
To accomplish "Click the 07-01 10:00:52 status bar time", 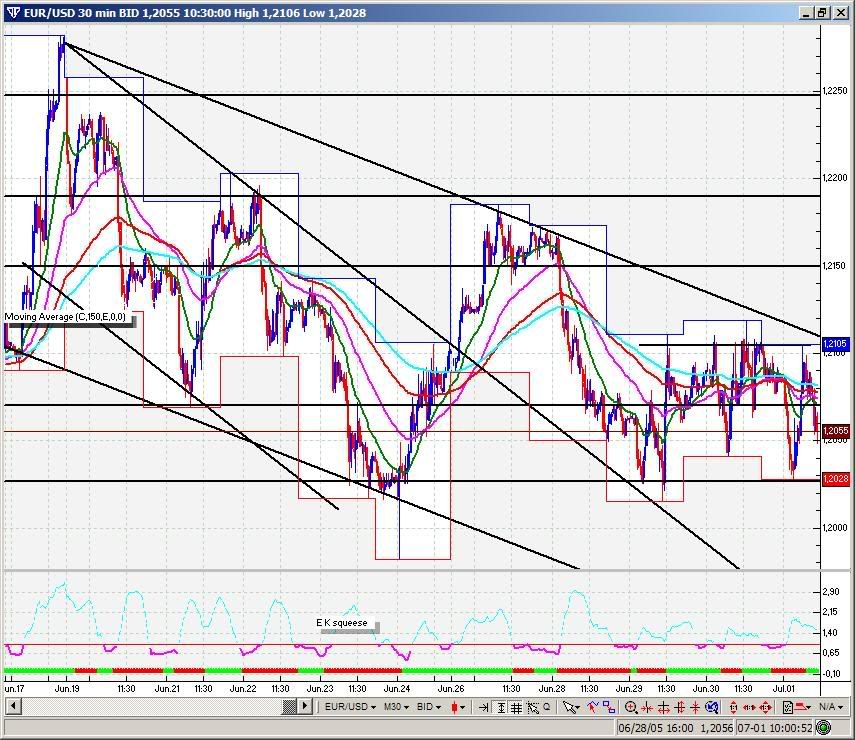I will pyautogui.click(x=775, y=728).
